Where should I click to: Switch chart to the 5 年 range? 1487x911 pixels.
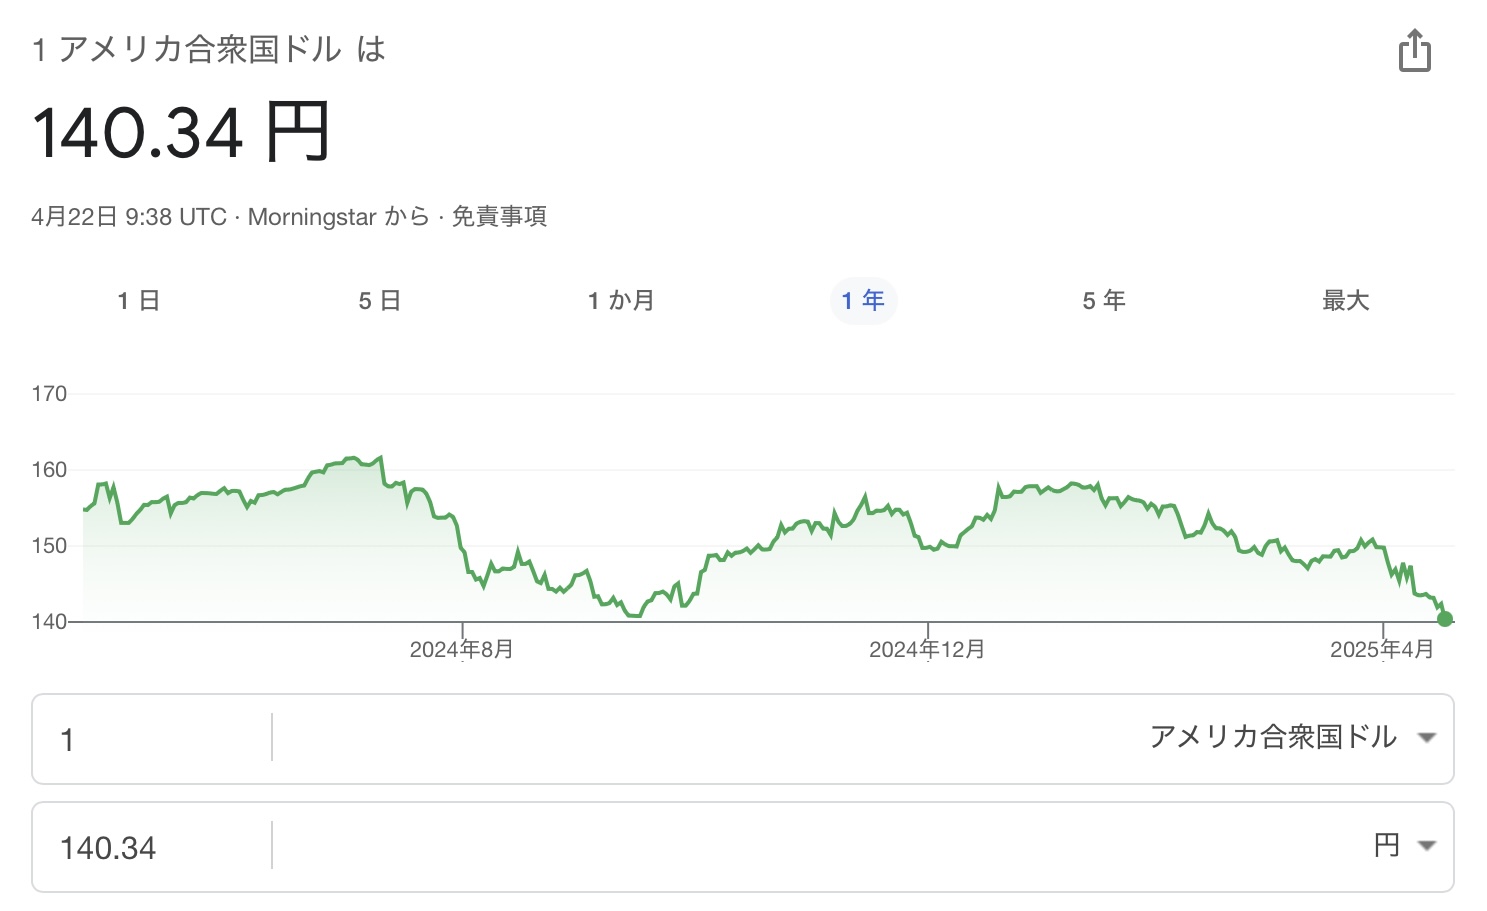pos(1104,301)
